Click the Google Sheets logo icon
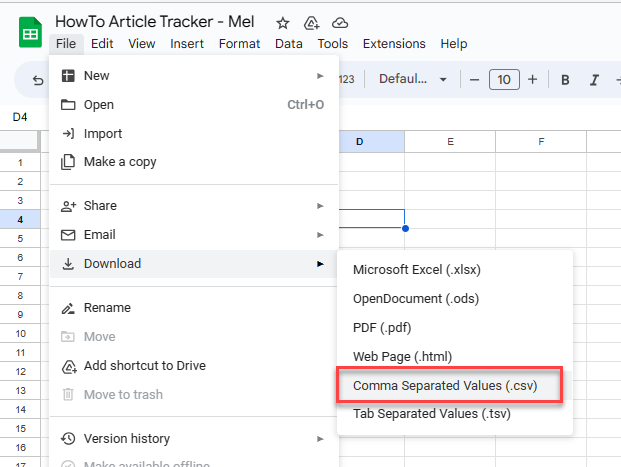This screenshot has width=621, height=467. coord(30,32)
